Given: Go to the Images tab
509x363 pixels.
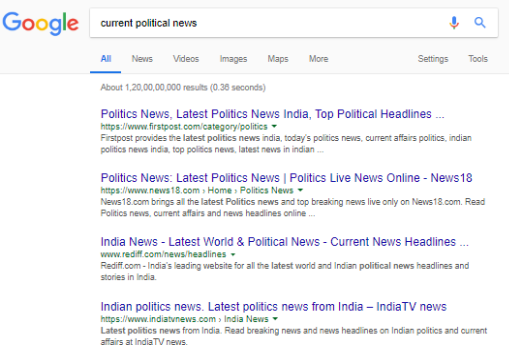Looking at the screenshot, I should 233,59.
